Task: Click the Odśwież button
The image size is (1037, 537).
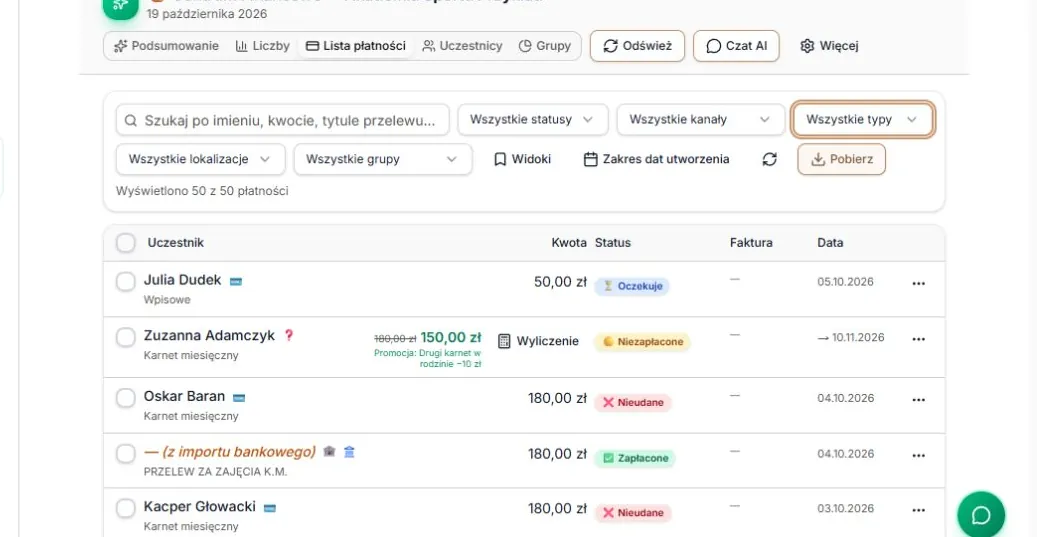Action: [638, 46]
